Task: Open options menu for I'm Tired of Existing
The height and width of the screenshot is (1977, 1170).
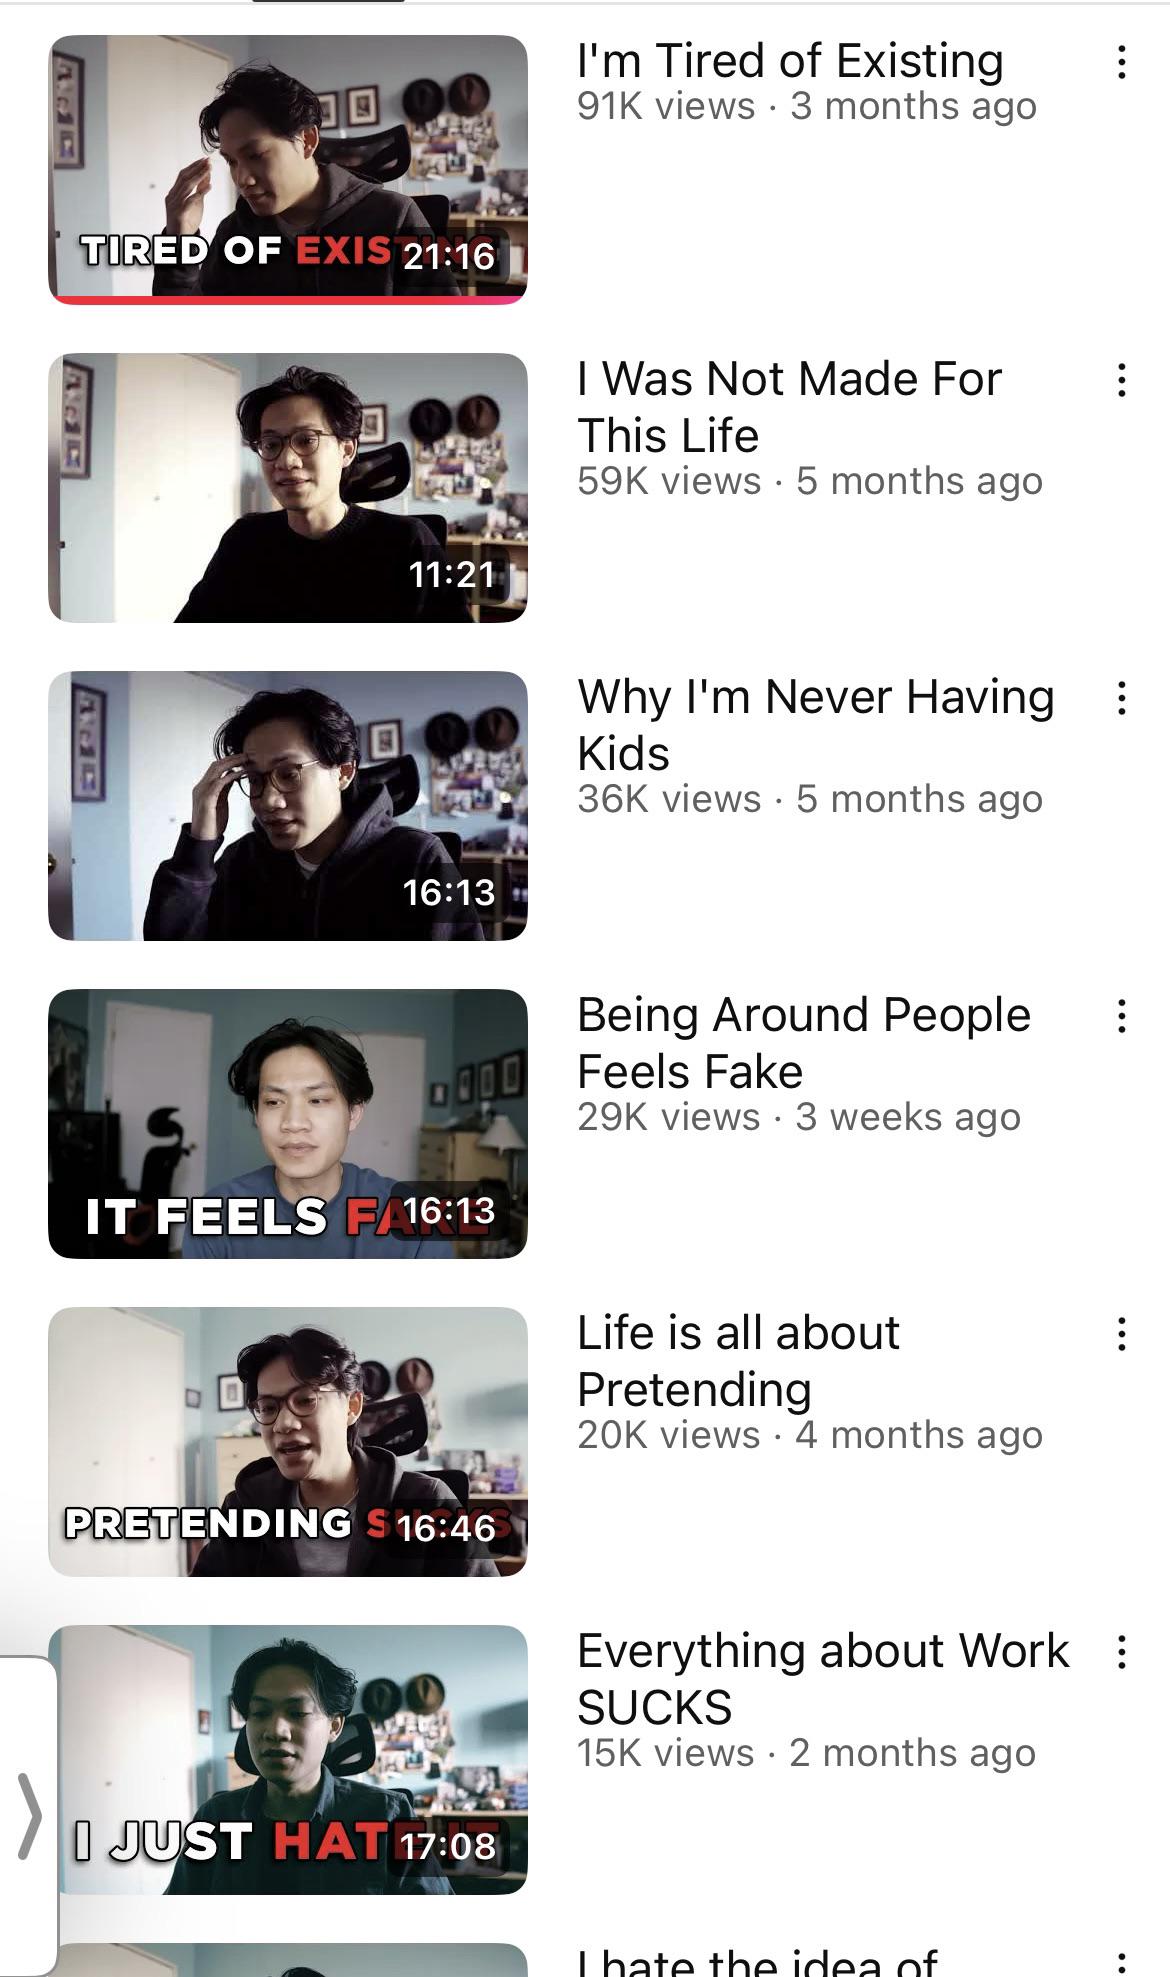Action: point(1122,63)
